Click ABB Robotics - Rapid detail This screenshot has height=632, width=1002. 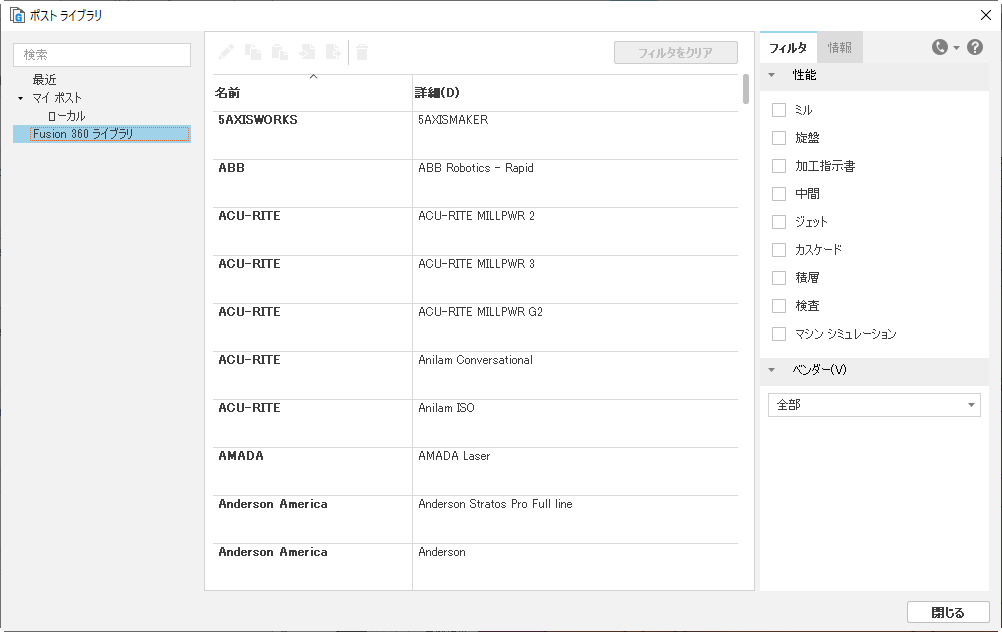pos(475,167)
